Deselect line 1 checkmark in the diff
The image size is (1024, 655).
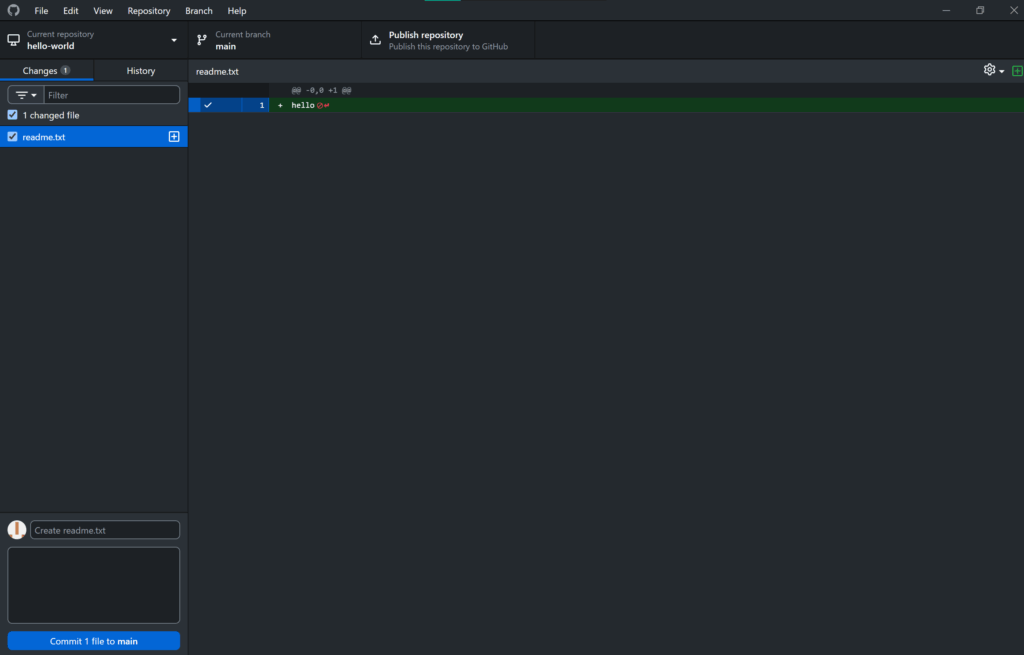[x=208, y=105]
